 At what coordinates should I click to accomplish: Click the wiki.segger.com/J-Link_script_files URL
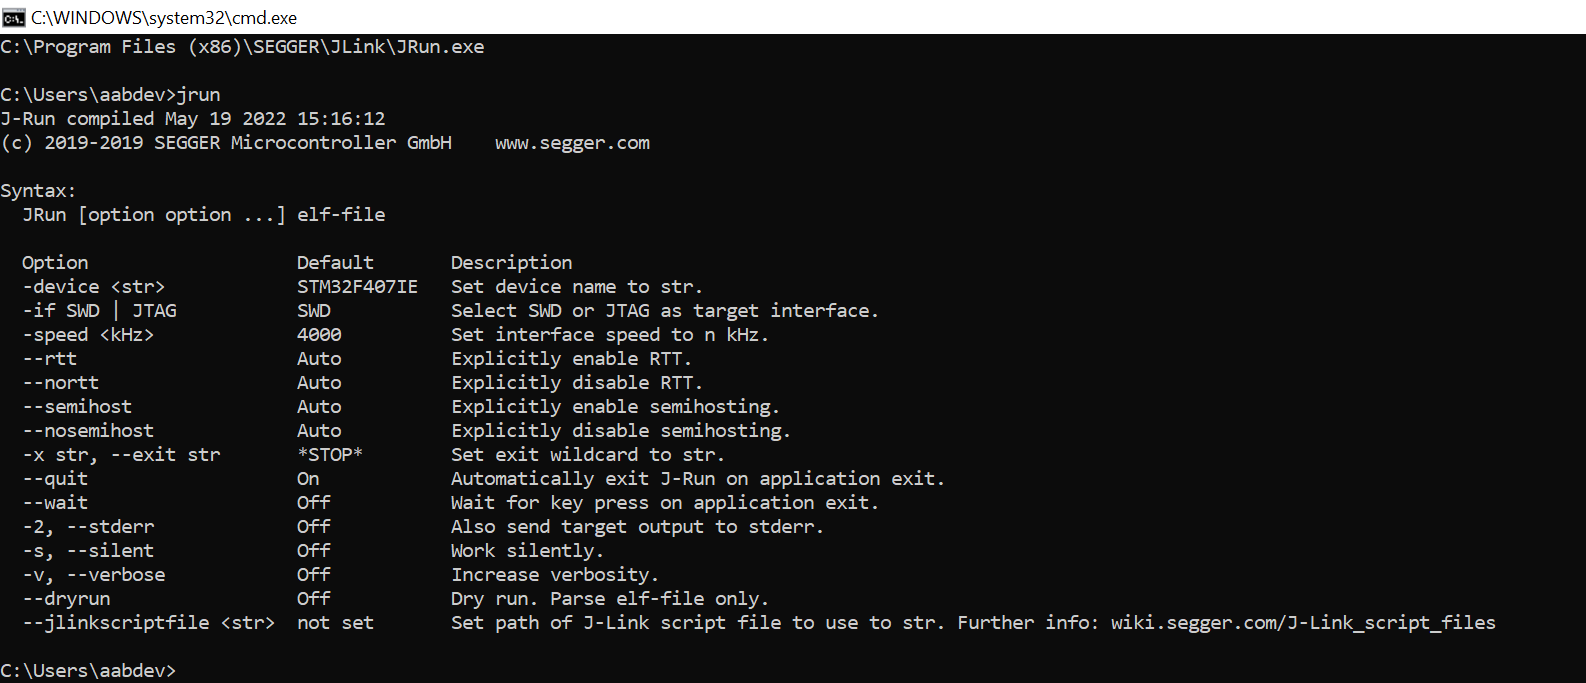click(x=1302, y=623)
